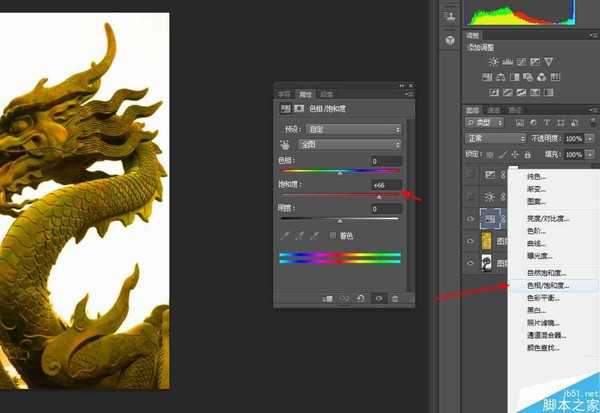
Task: Open the 正常 blend mode dropdown
Action: click(x=496, y=138)
